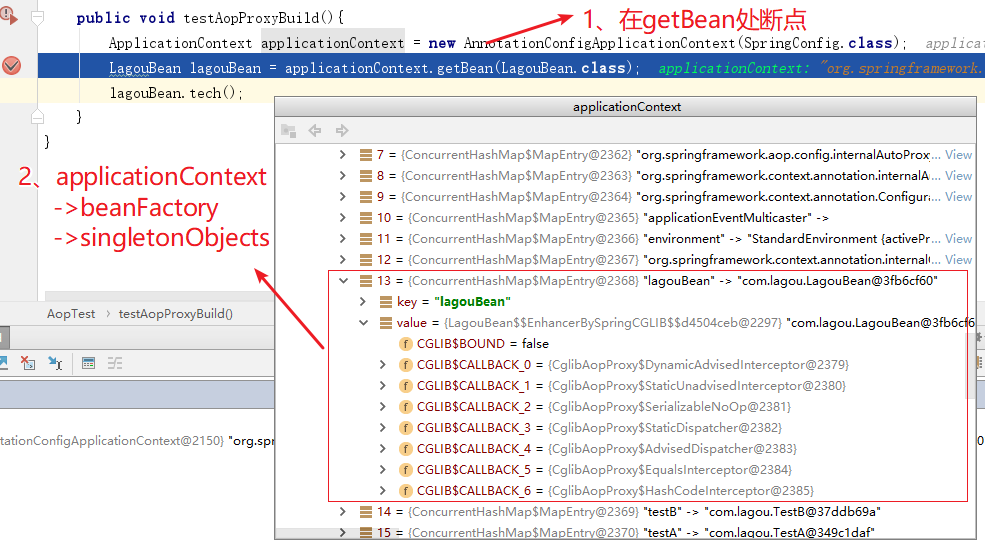Click the View link on entry 12
The image size is (985, 543).
click(959, 260)
